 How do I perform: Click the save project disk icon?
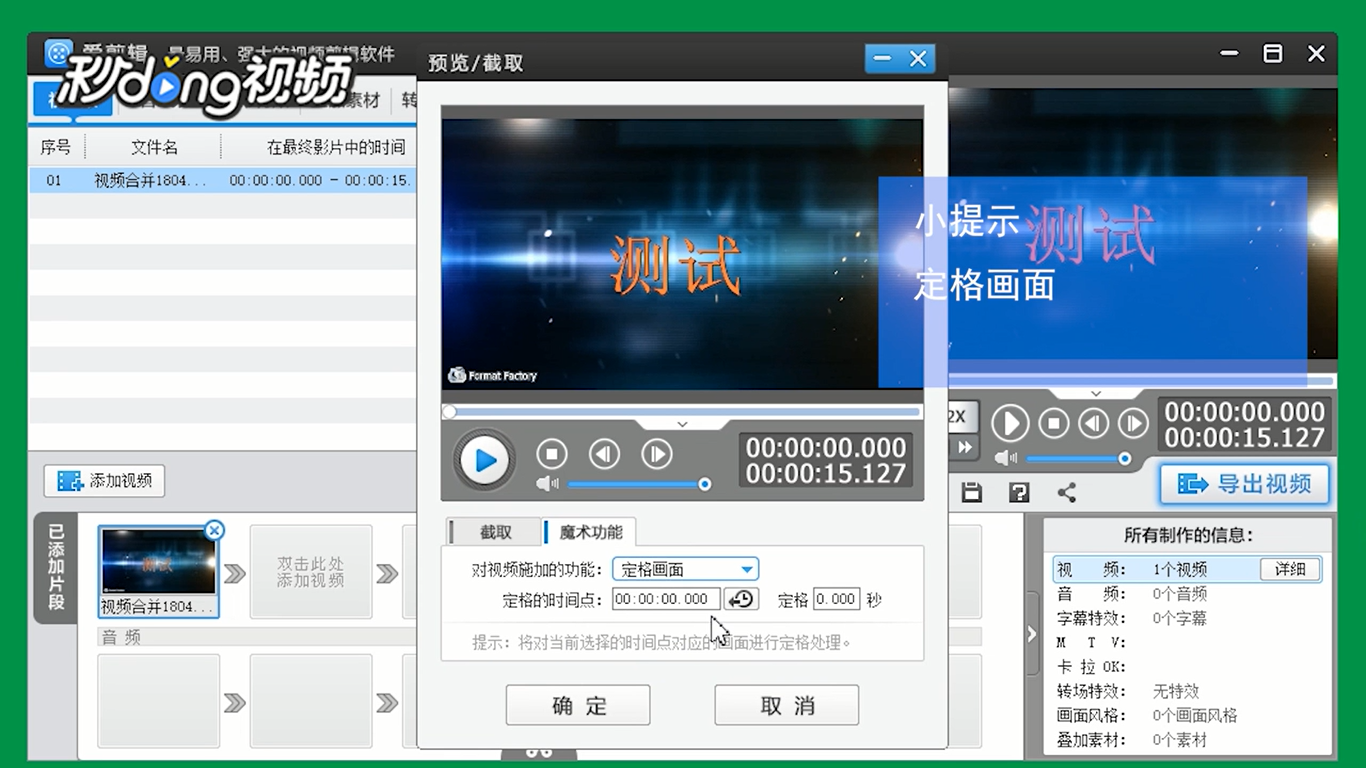tap(971, 492)
